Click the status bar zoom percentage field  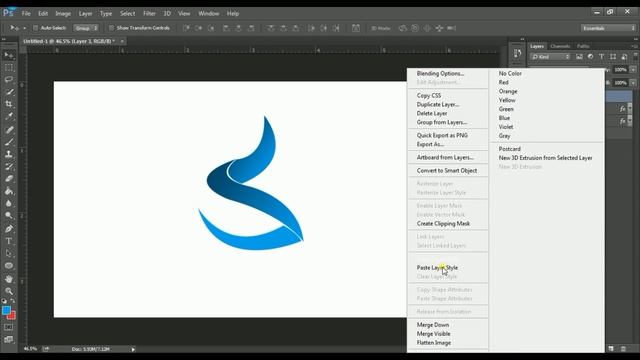click(x=30, y=349)
